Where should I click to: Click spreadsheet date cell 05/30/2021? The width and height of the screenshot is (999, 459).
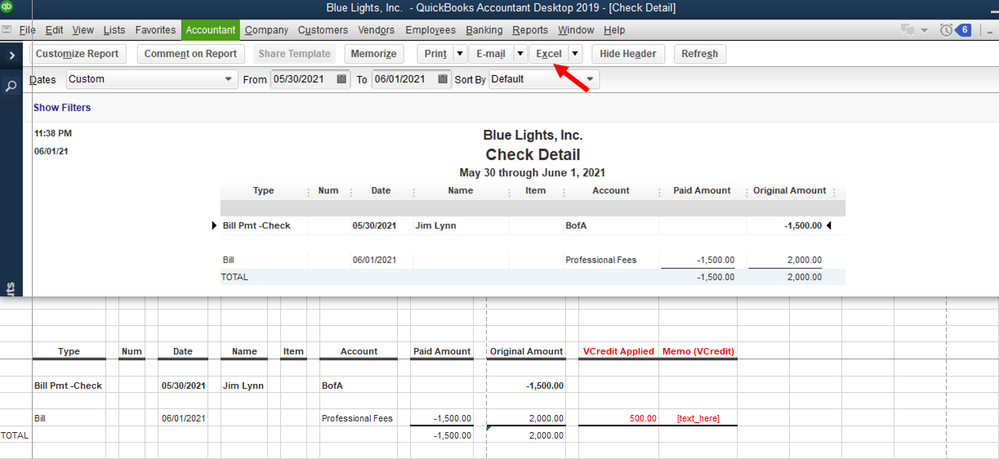(183, 386)
